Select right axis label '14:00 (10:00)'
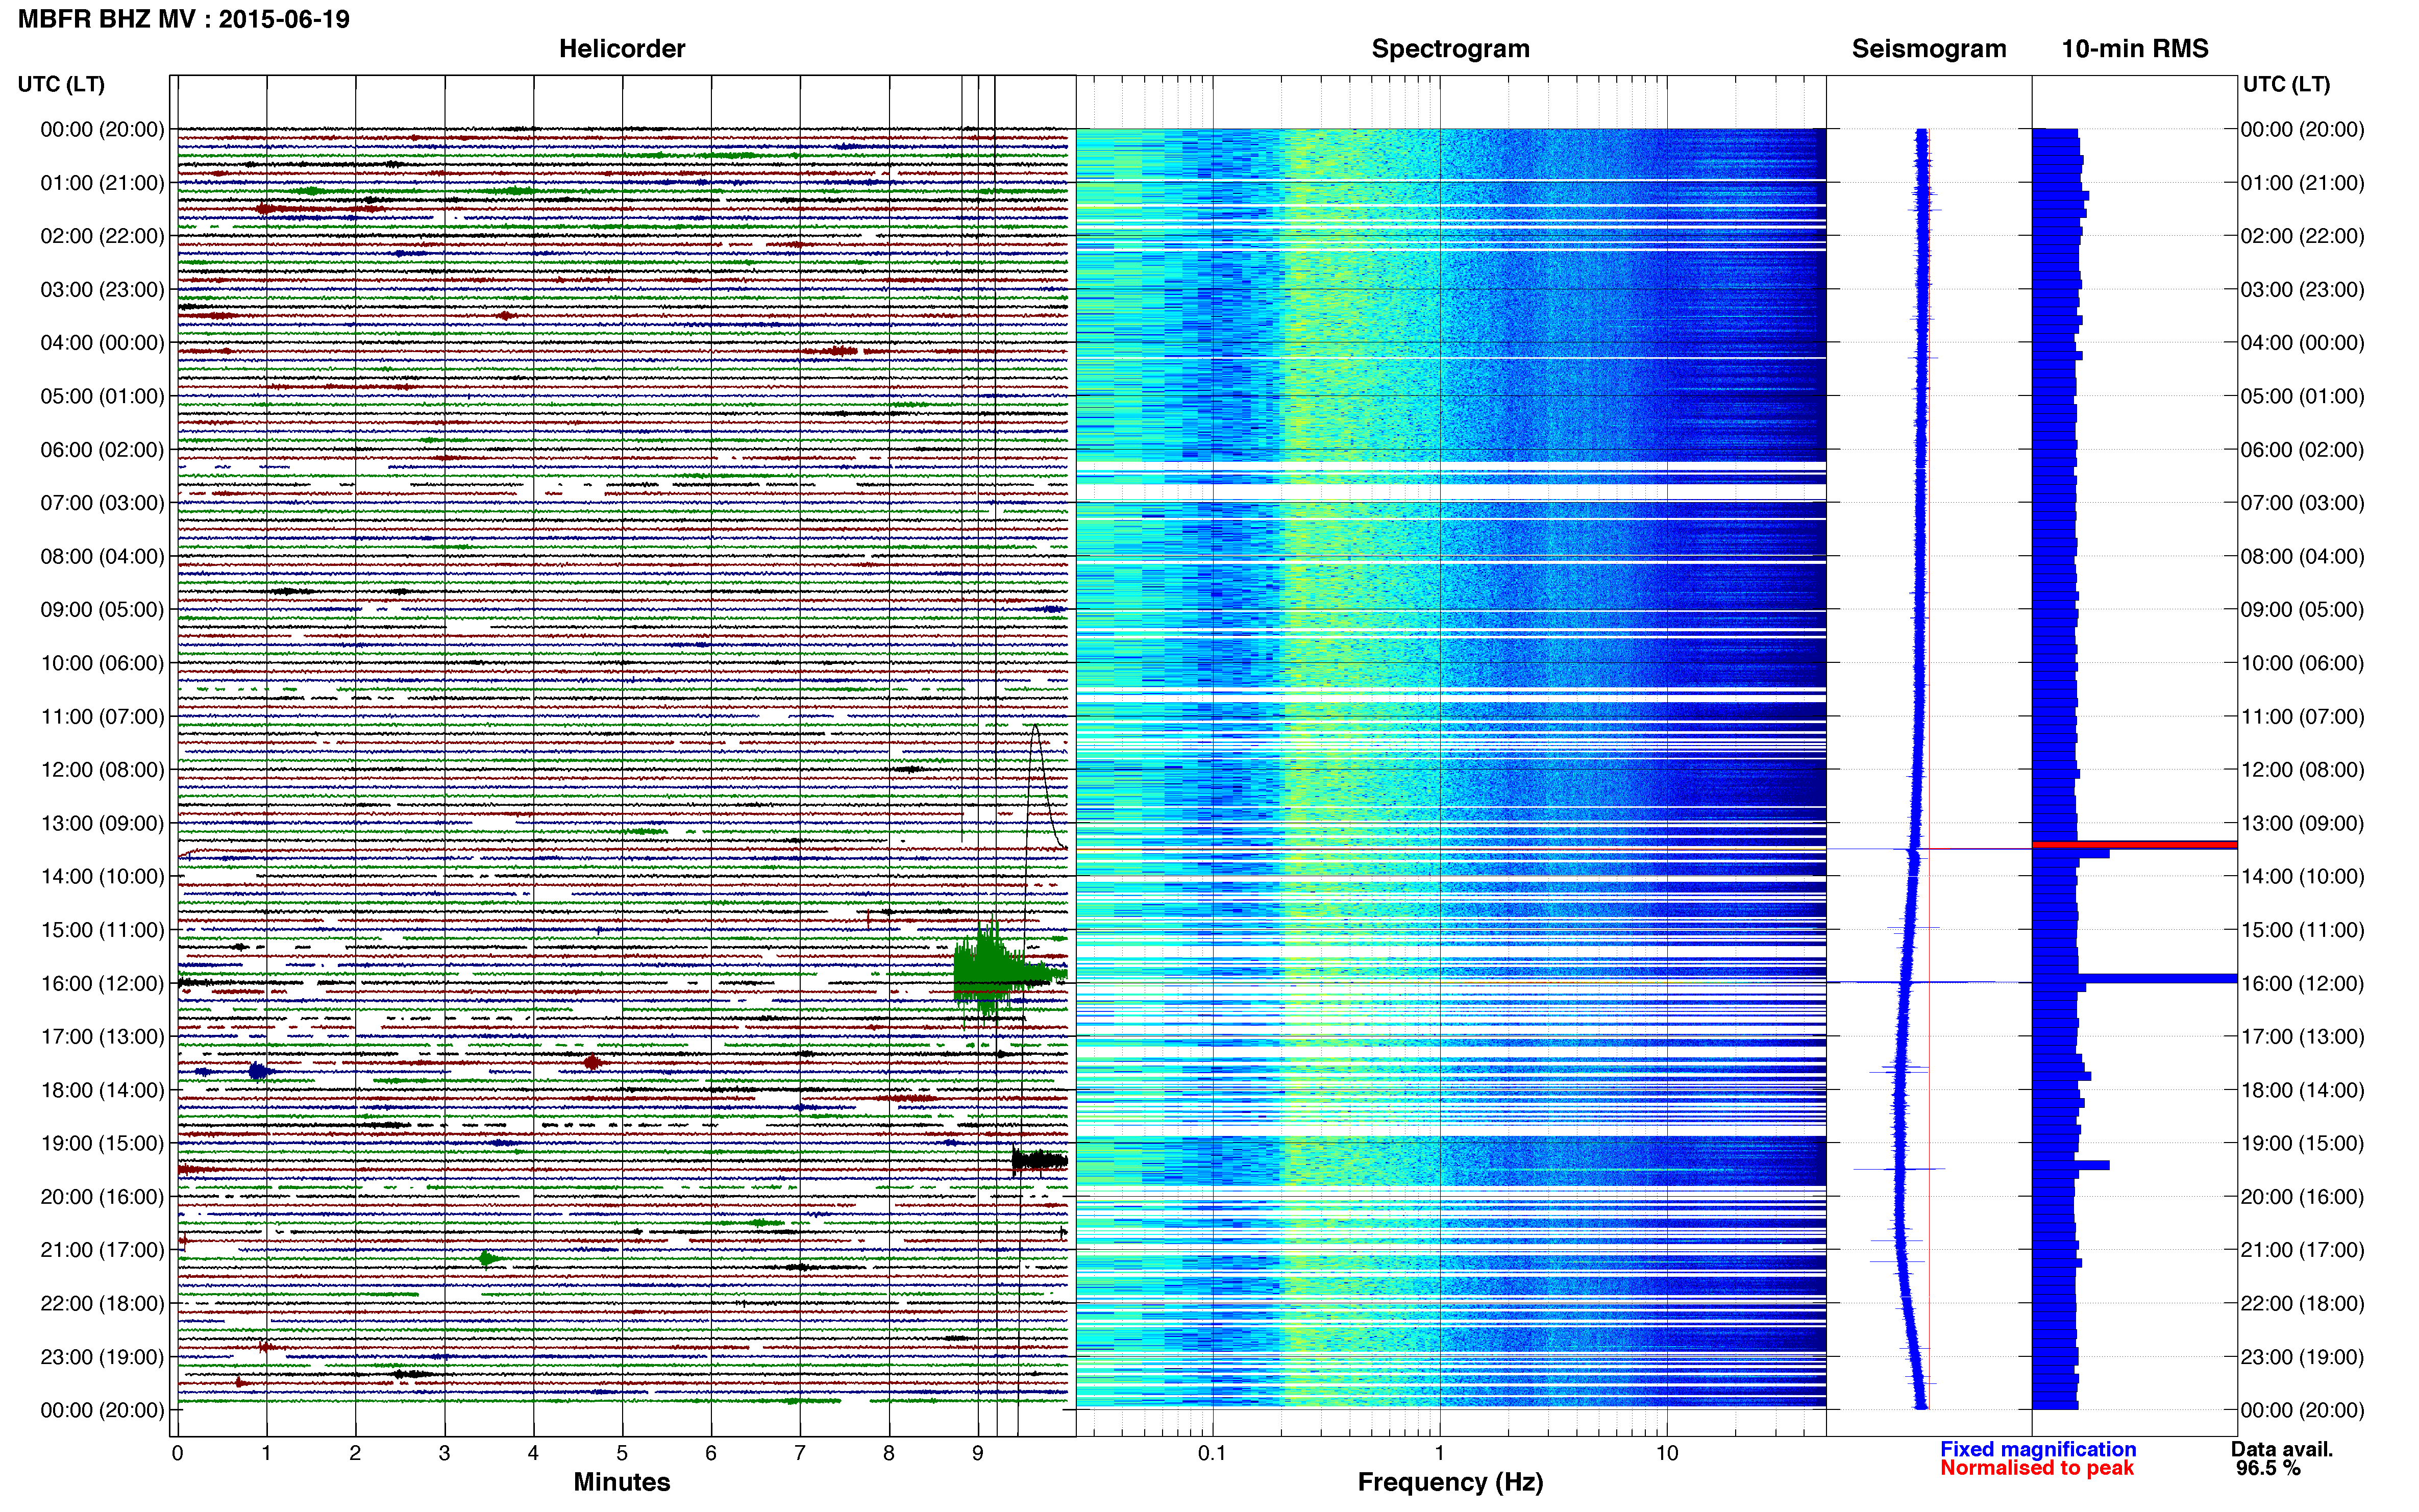The height and width of the screenshot is (1512, 2419). point(2302,876)
